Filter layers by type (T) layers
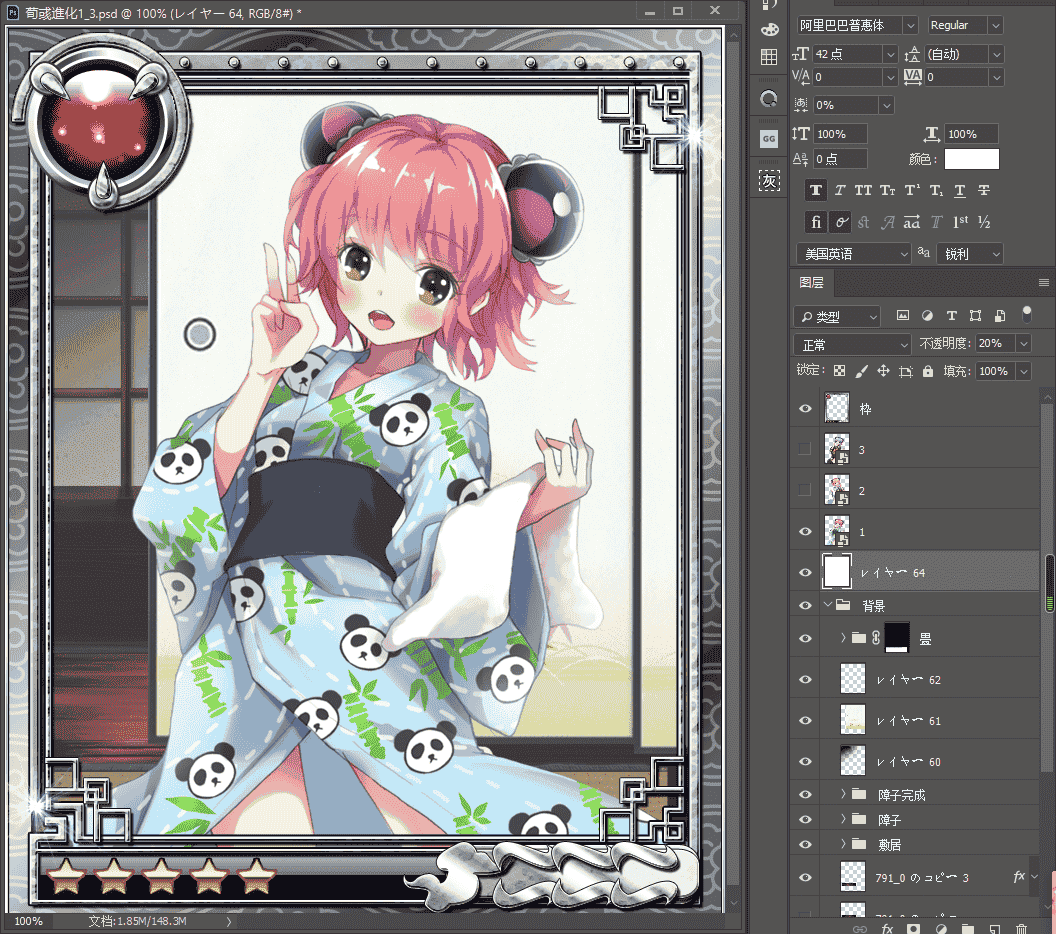 point(952,315)
